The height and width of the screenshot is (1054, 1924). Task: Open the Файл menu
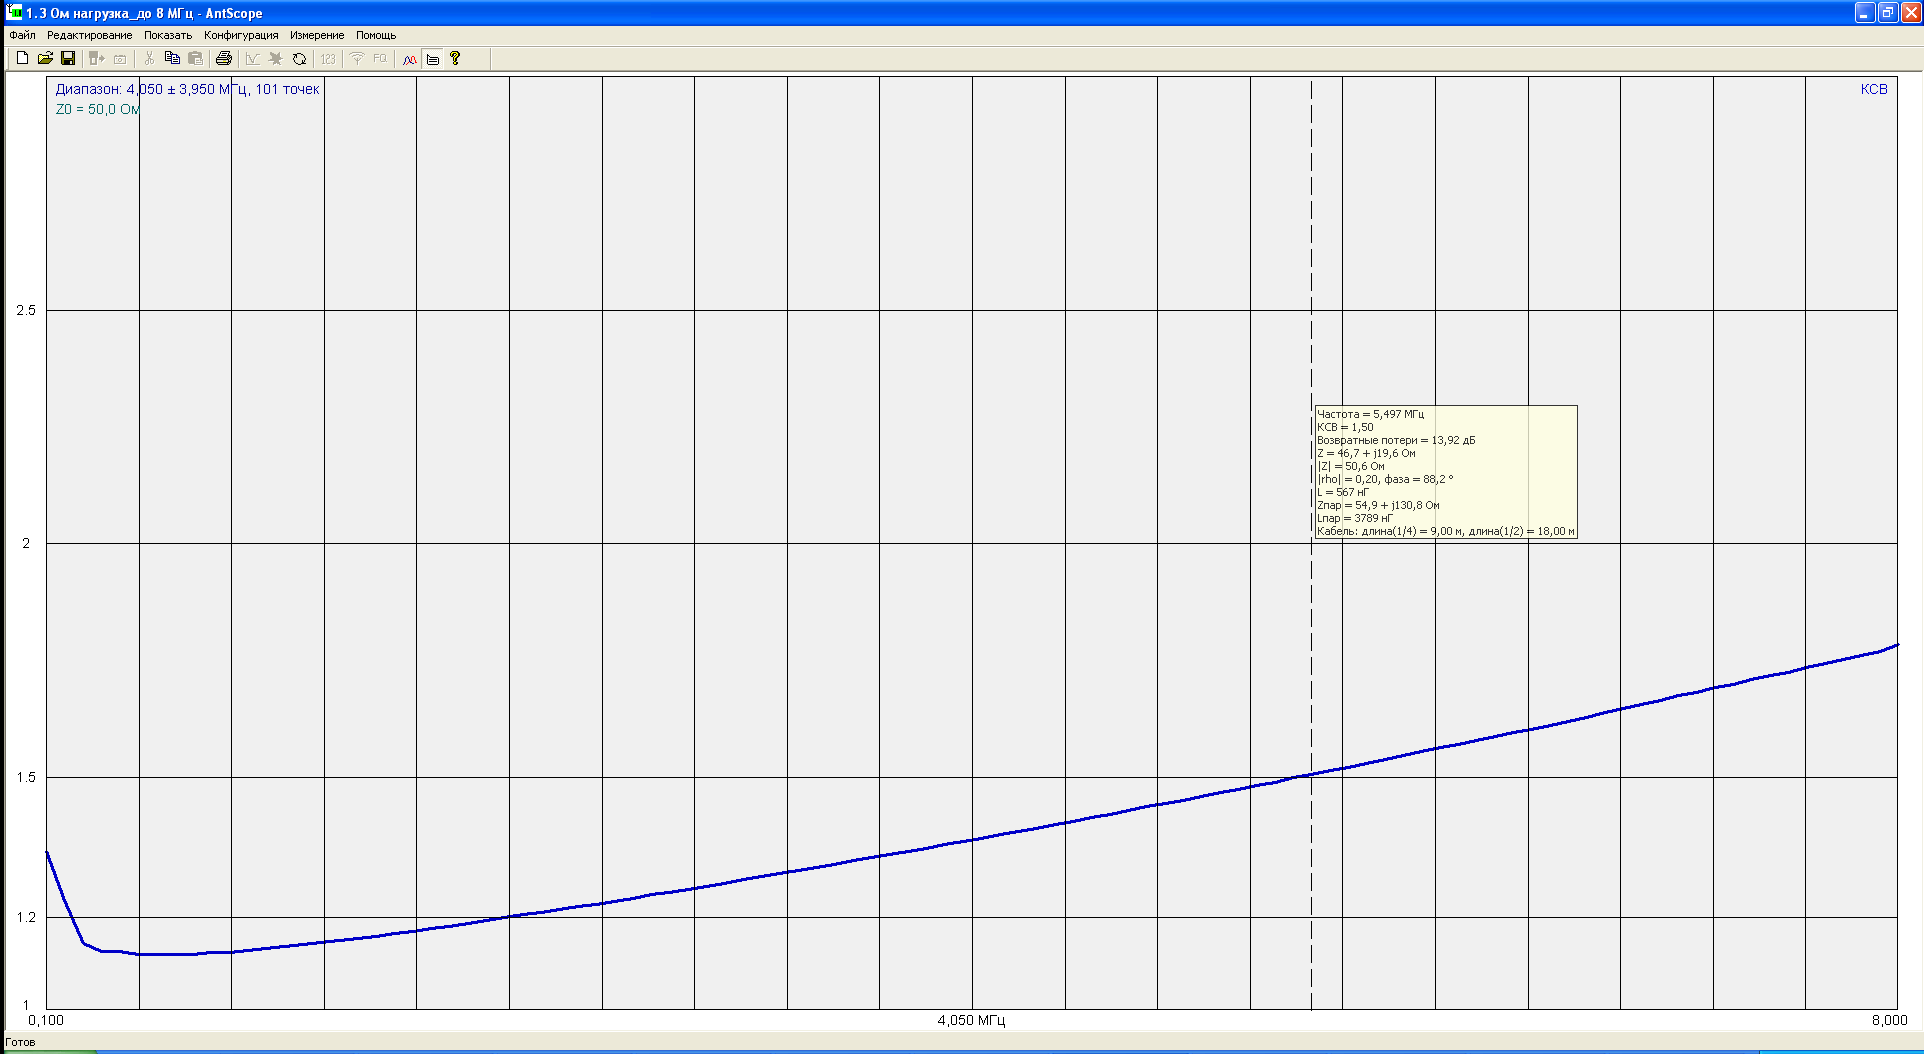[x=22, y=35]
